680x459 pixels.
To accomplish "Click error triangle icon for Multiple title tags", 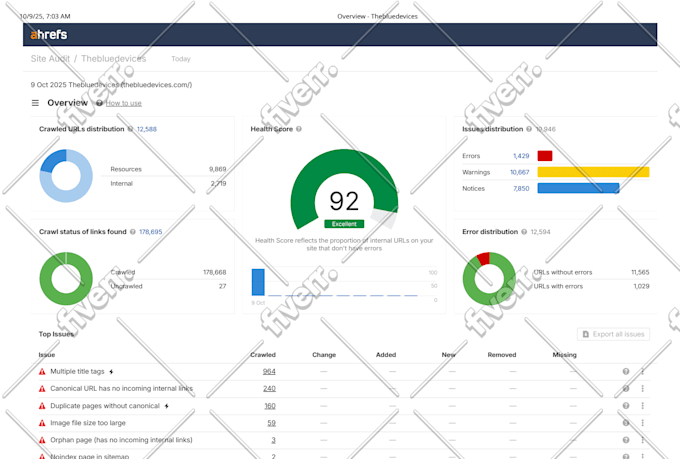I will (x=42, y=372).
